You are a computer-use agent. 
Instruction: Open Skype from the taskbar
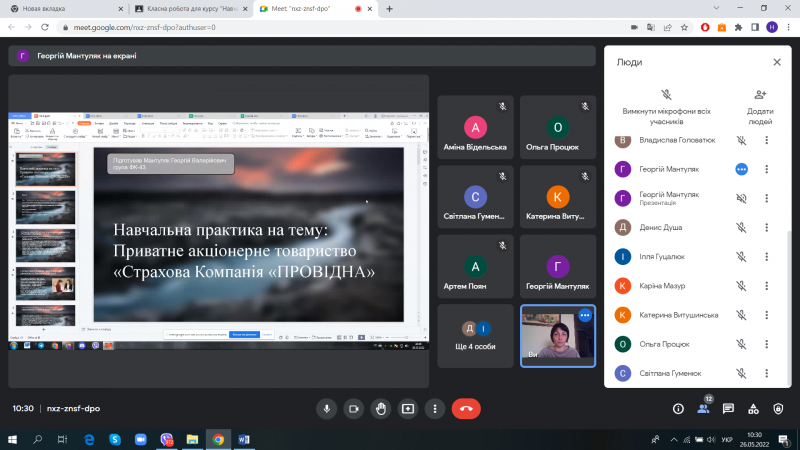coord(115,439)
